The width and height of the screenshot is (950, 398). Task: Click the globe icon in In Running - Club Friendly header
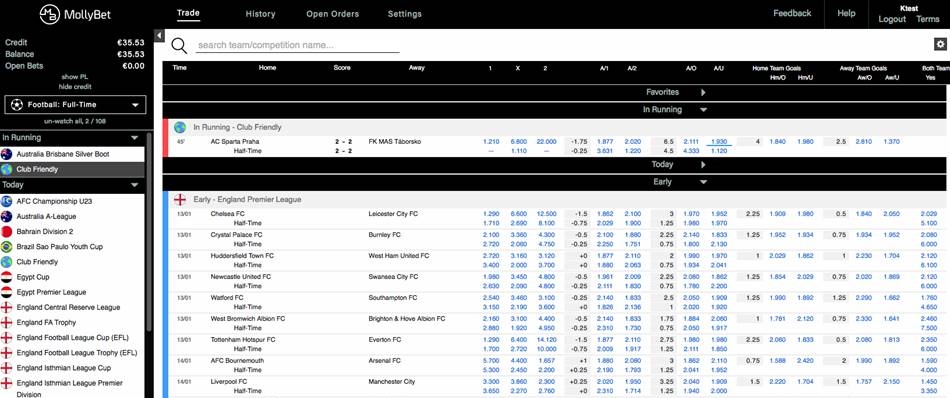180,127
